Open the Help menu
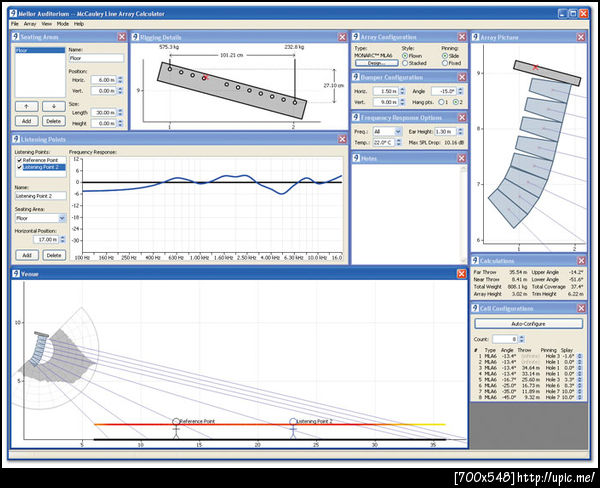This screenshot has height=488, width=600. tap(79, 24)
